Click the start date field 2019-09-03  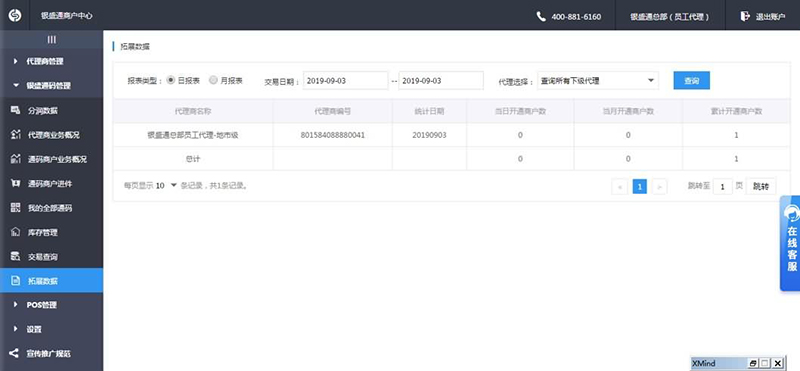tap(345, 81)
